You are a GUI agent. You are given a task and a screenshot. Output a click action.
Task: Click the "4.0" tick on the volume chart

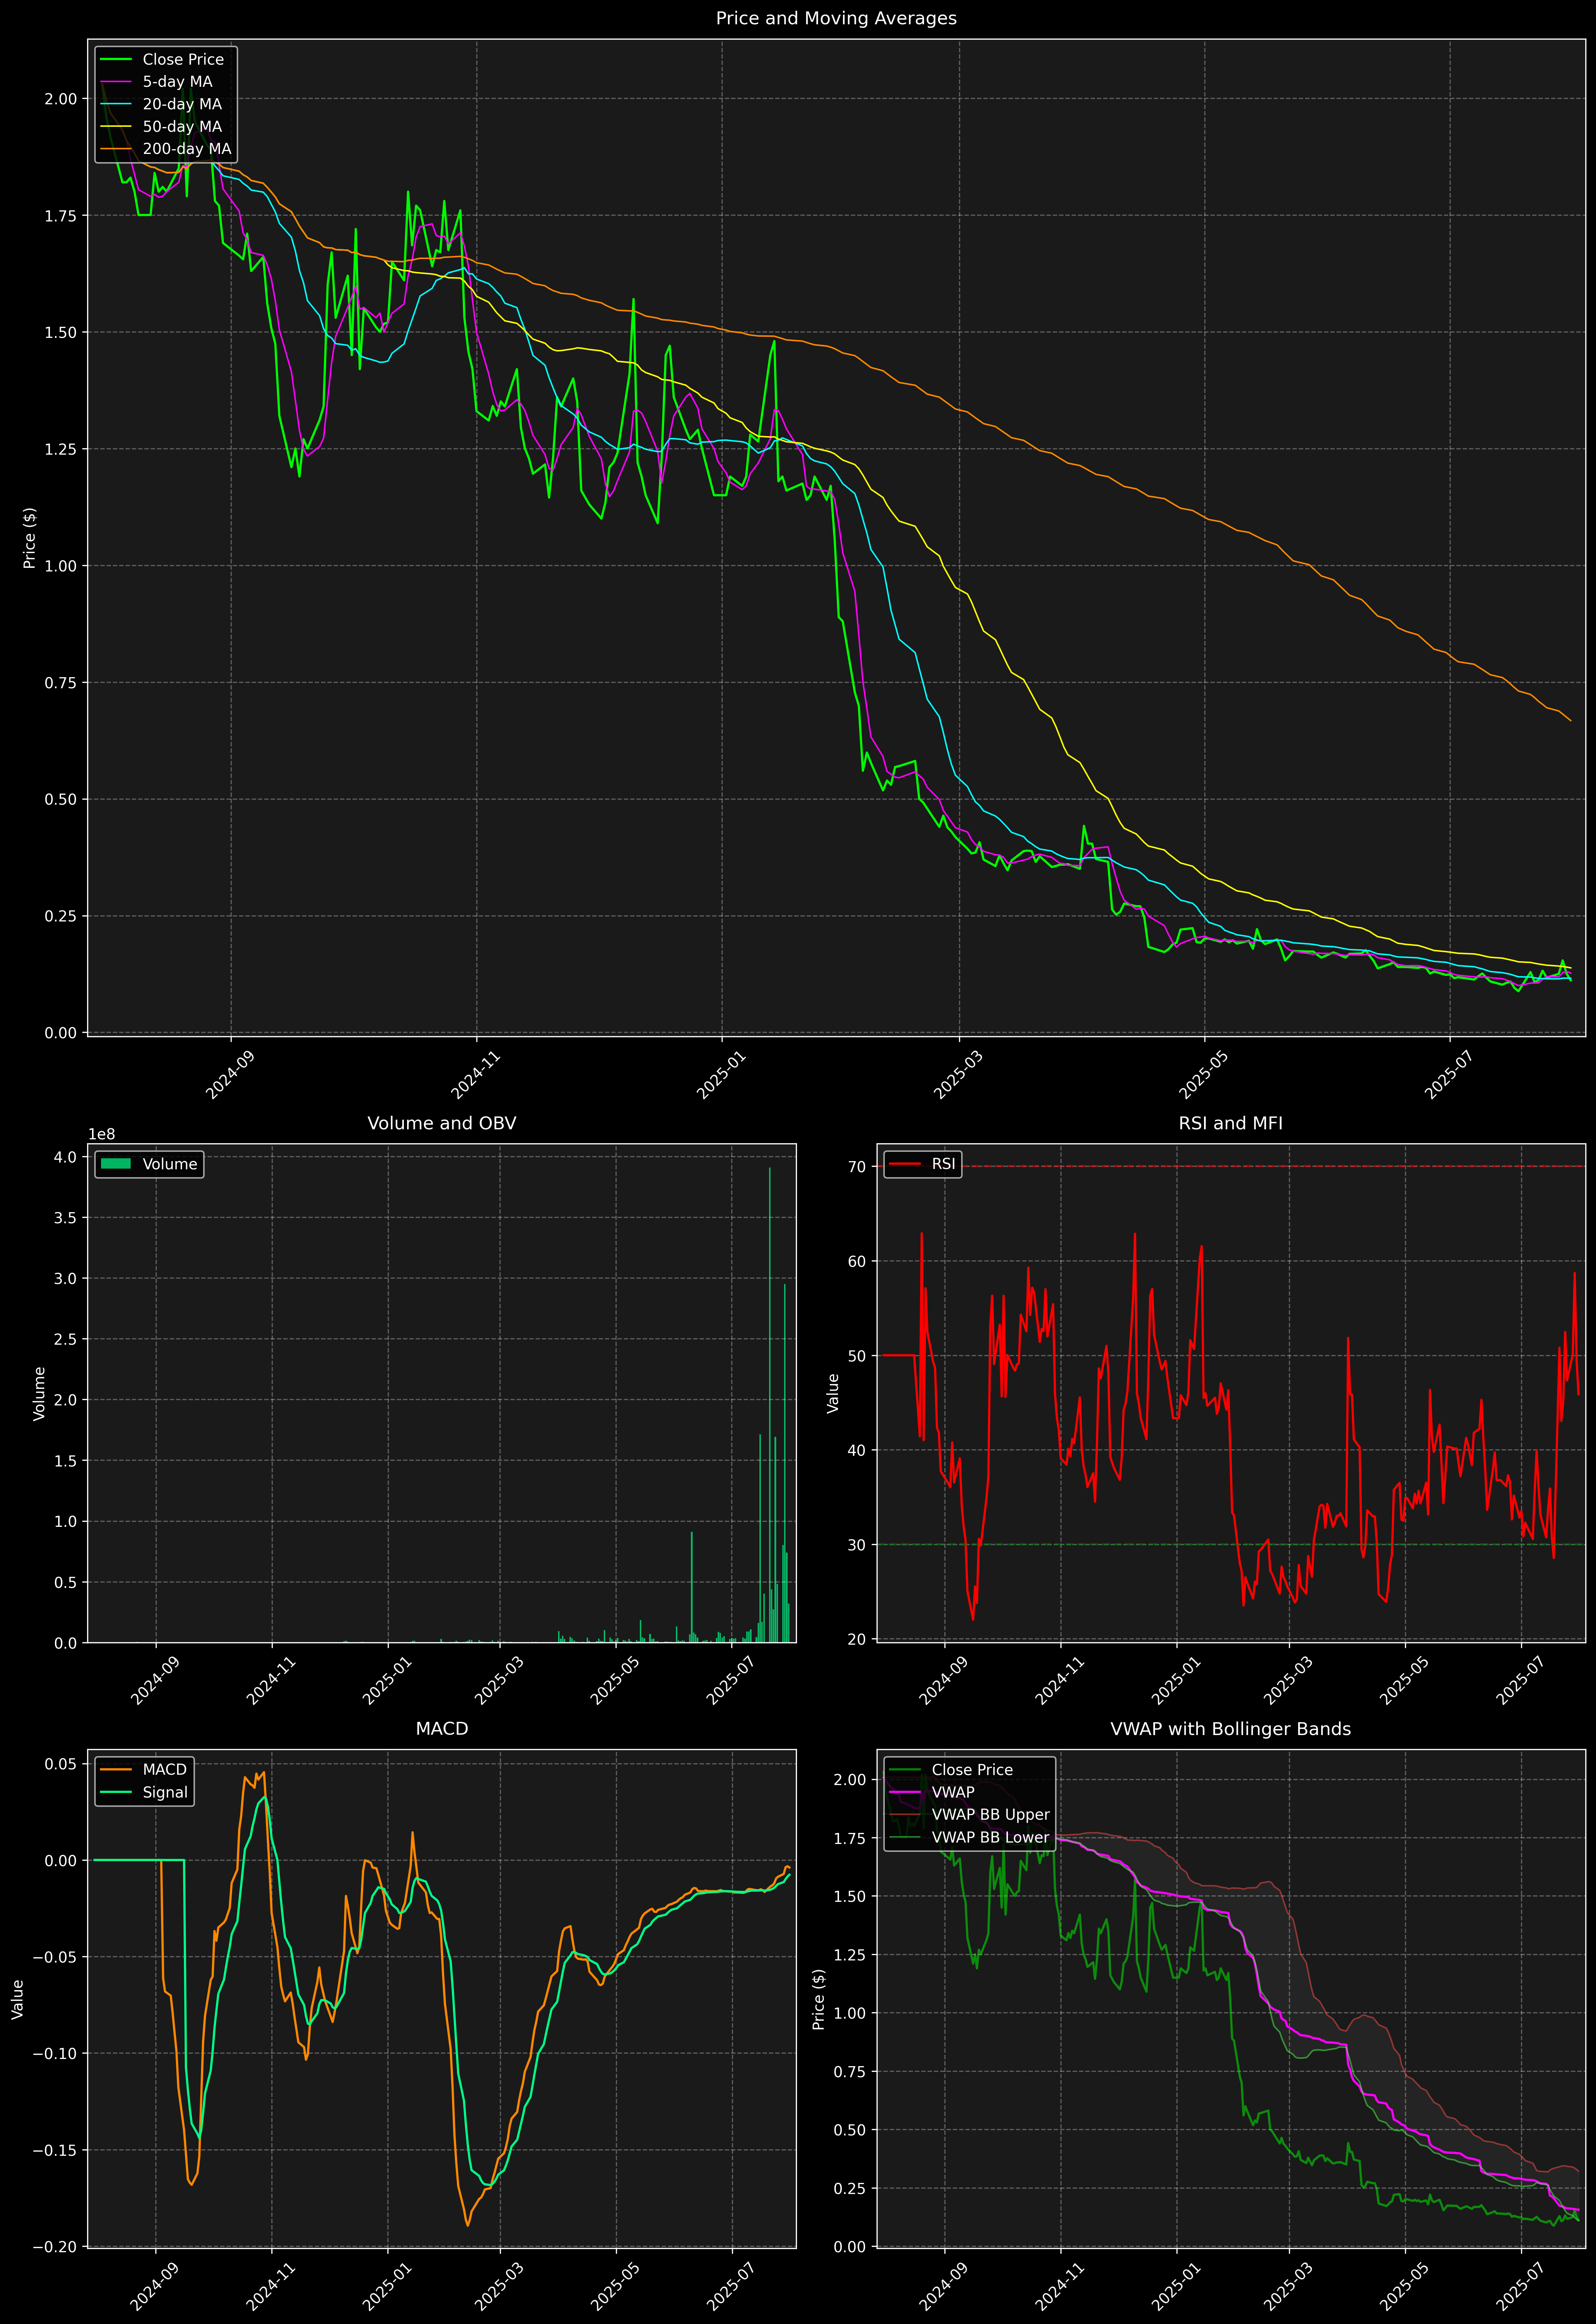click(65, 1157)
